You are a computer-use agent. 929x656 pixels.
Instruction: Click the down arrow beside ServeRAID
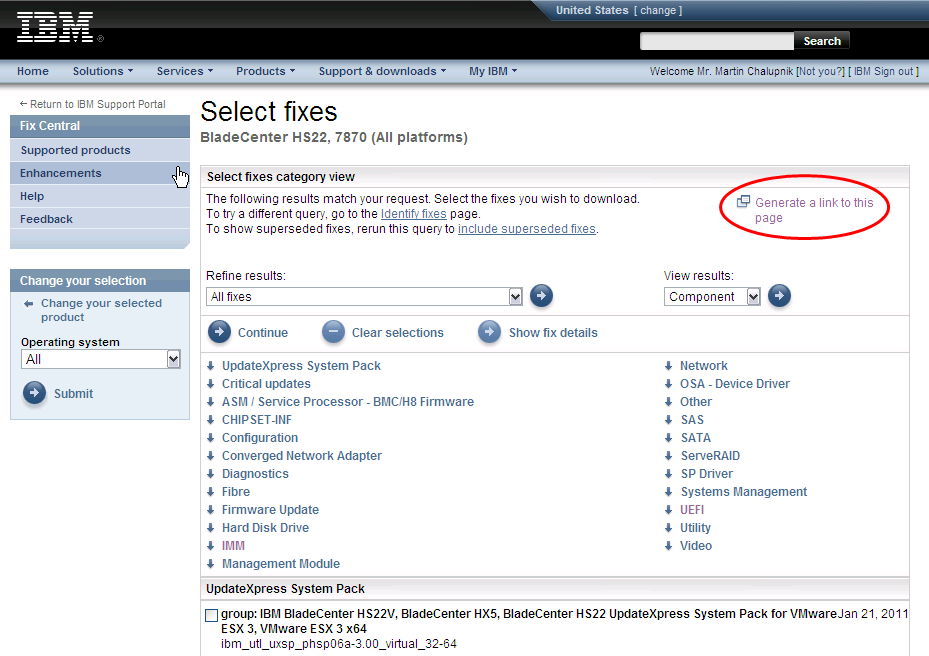[x=668, y=456]
